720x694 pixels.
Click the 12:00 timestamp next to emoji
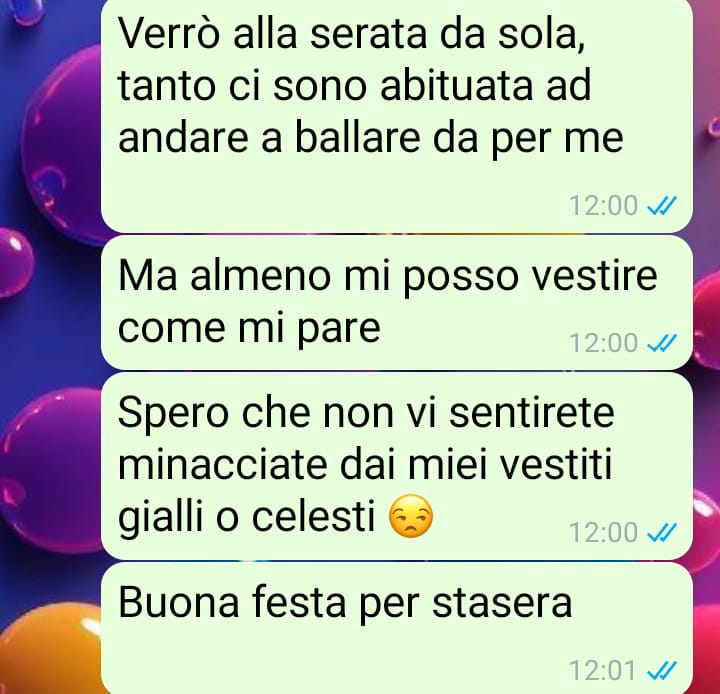pyautogui.click(x=603, y=532)
